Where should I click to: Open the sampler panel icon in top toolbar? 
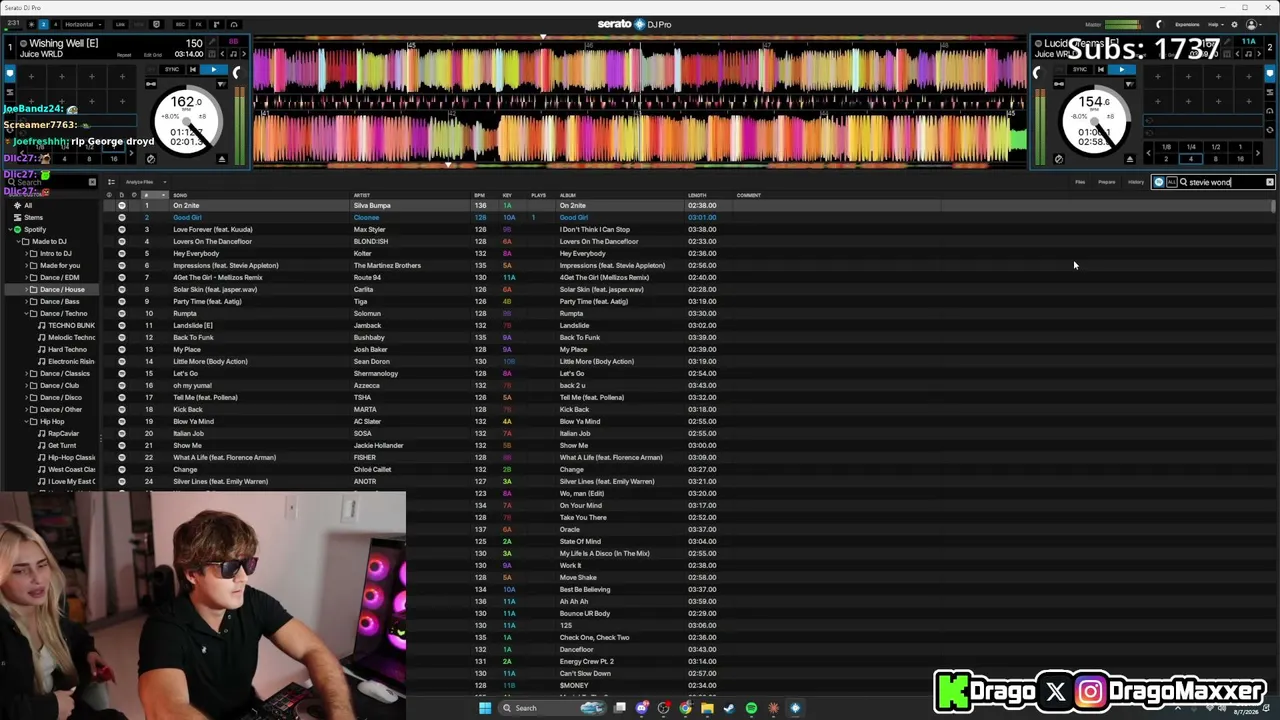216,24
